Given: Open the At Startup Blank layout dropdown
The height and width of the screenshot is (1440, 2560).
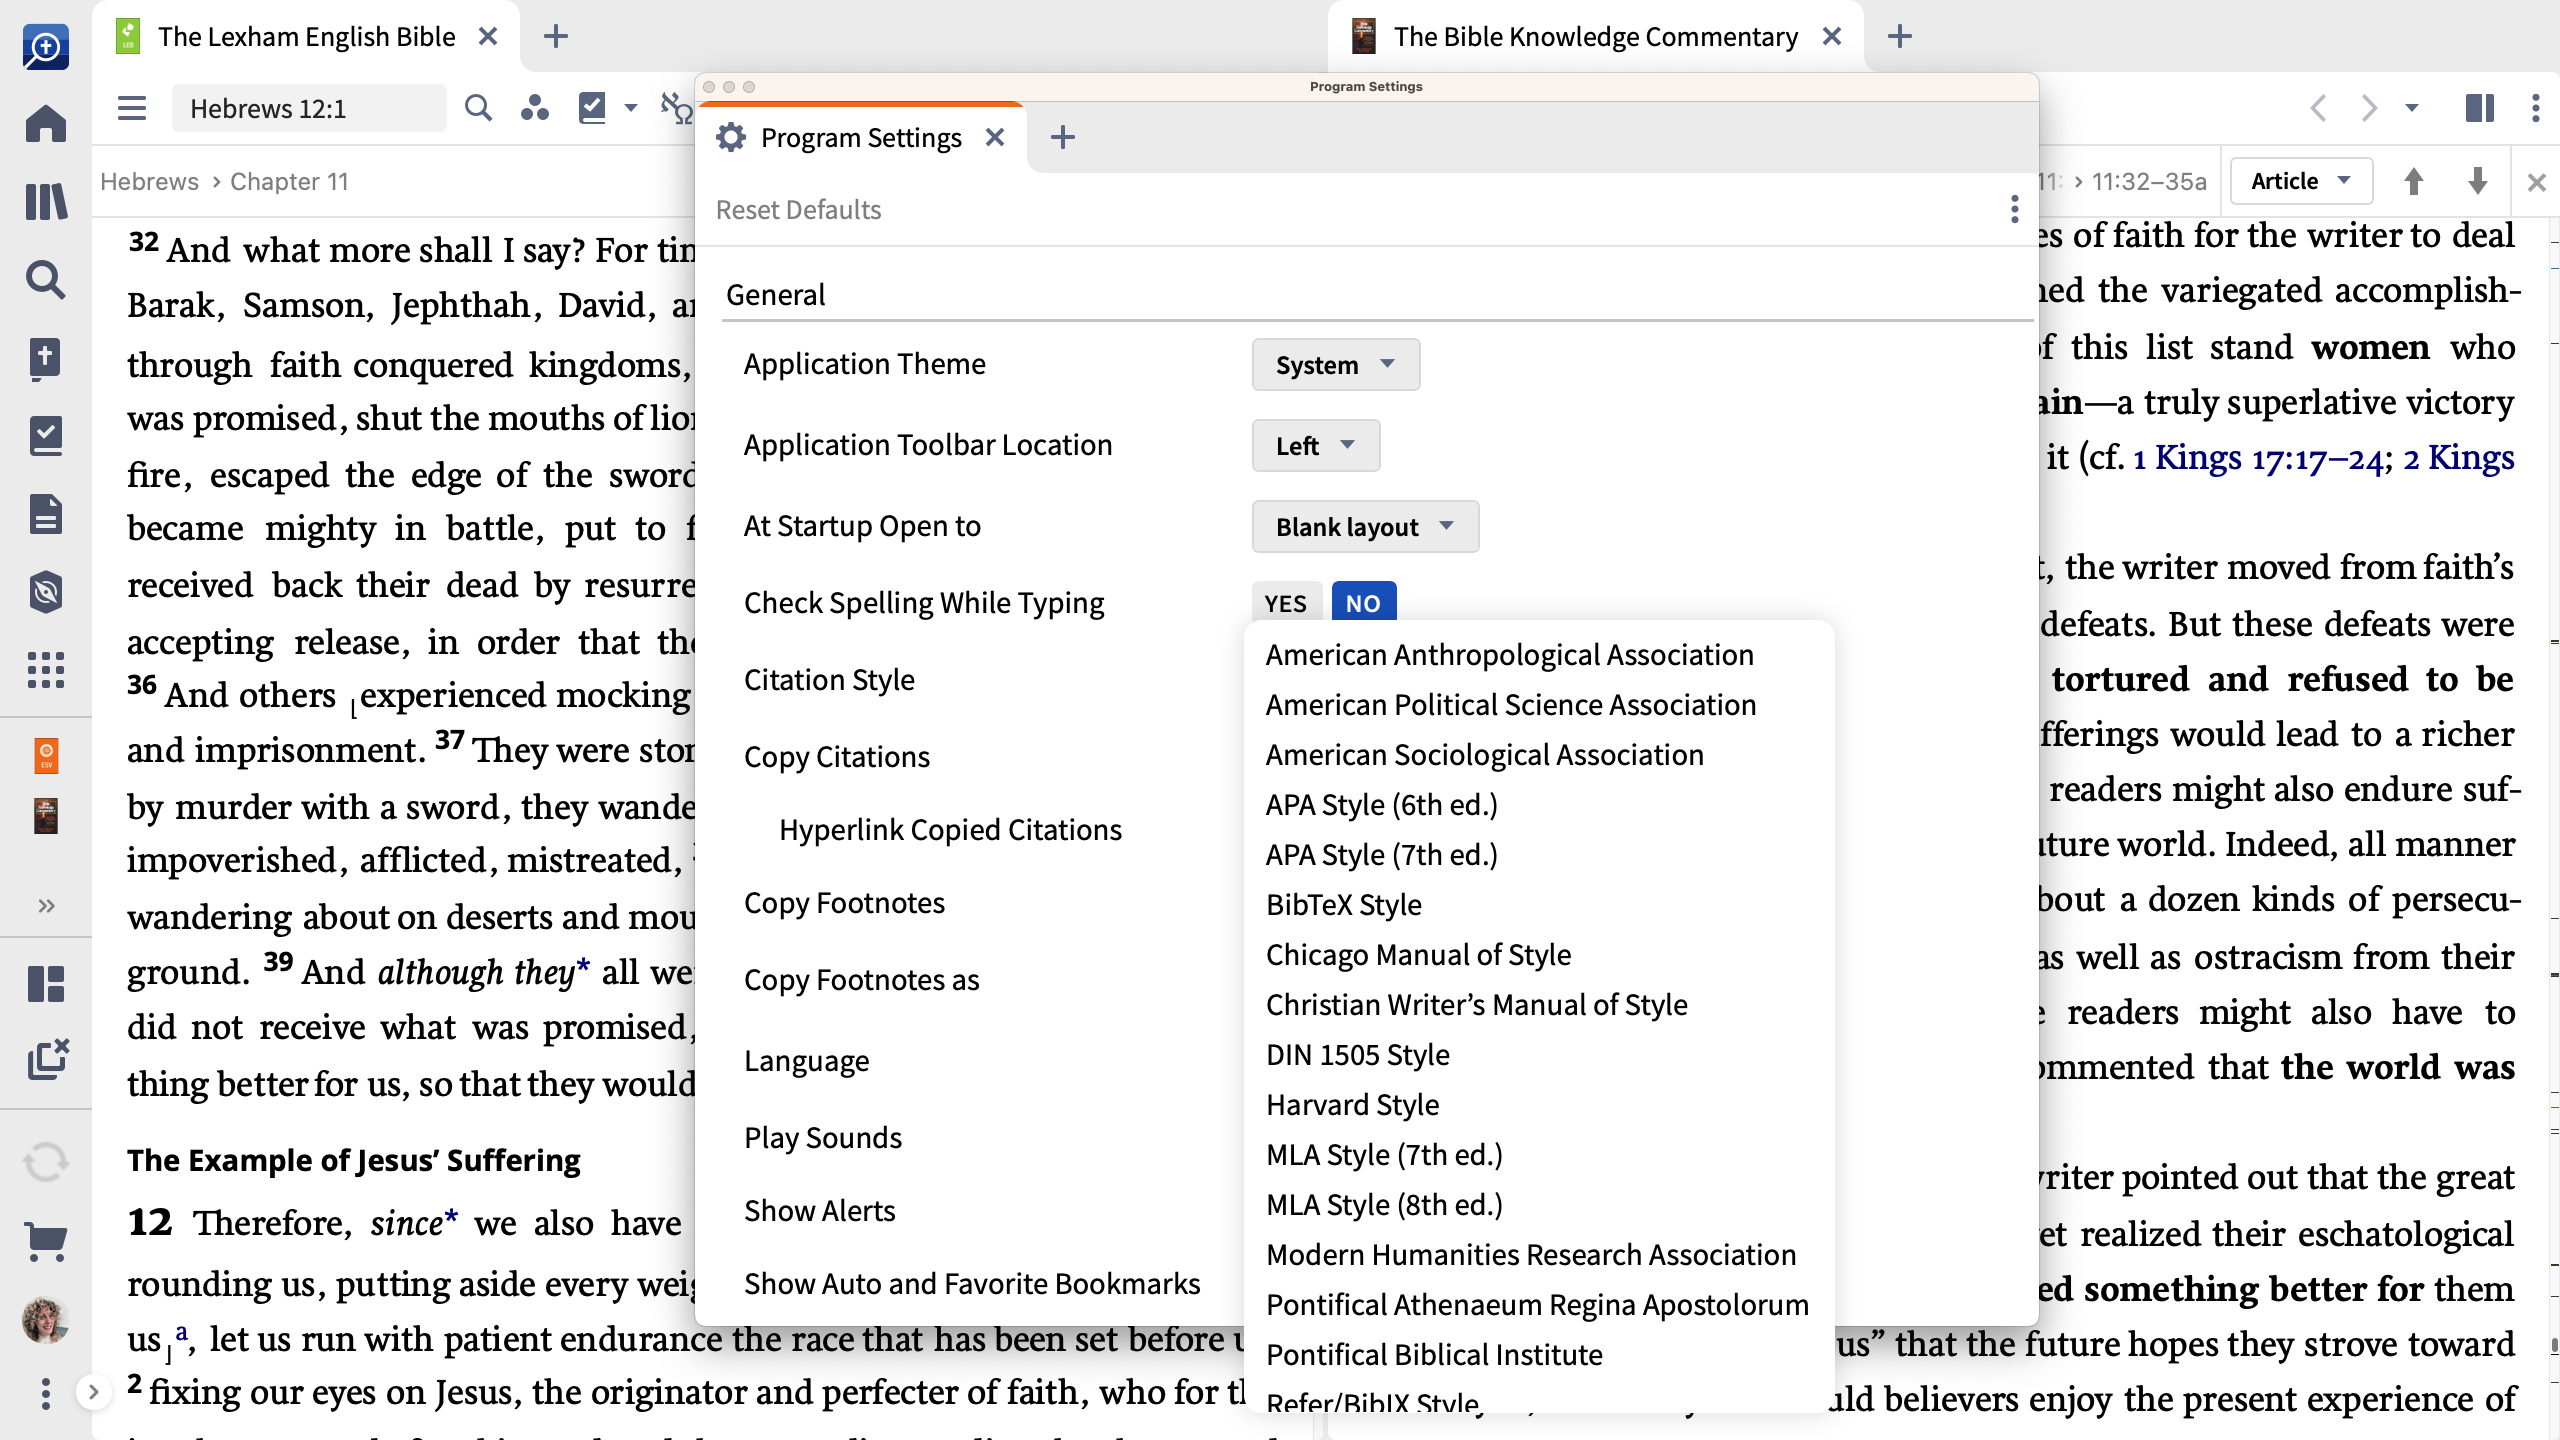Looking at the screenshot, I should tap(1365, 527).
